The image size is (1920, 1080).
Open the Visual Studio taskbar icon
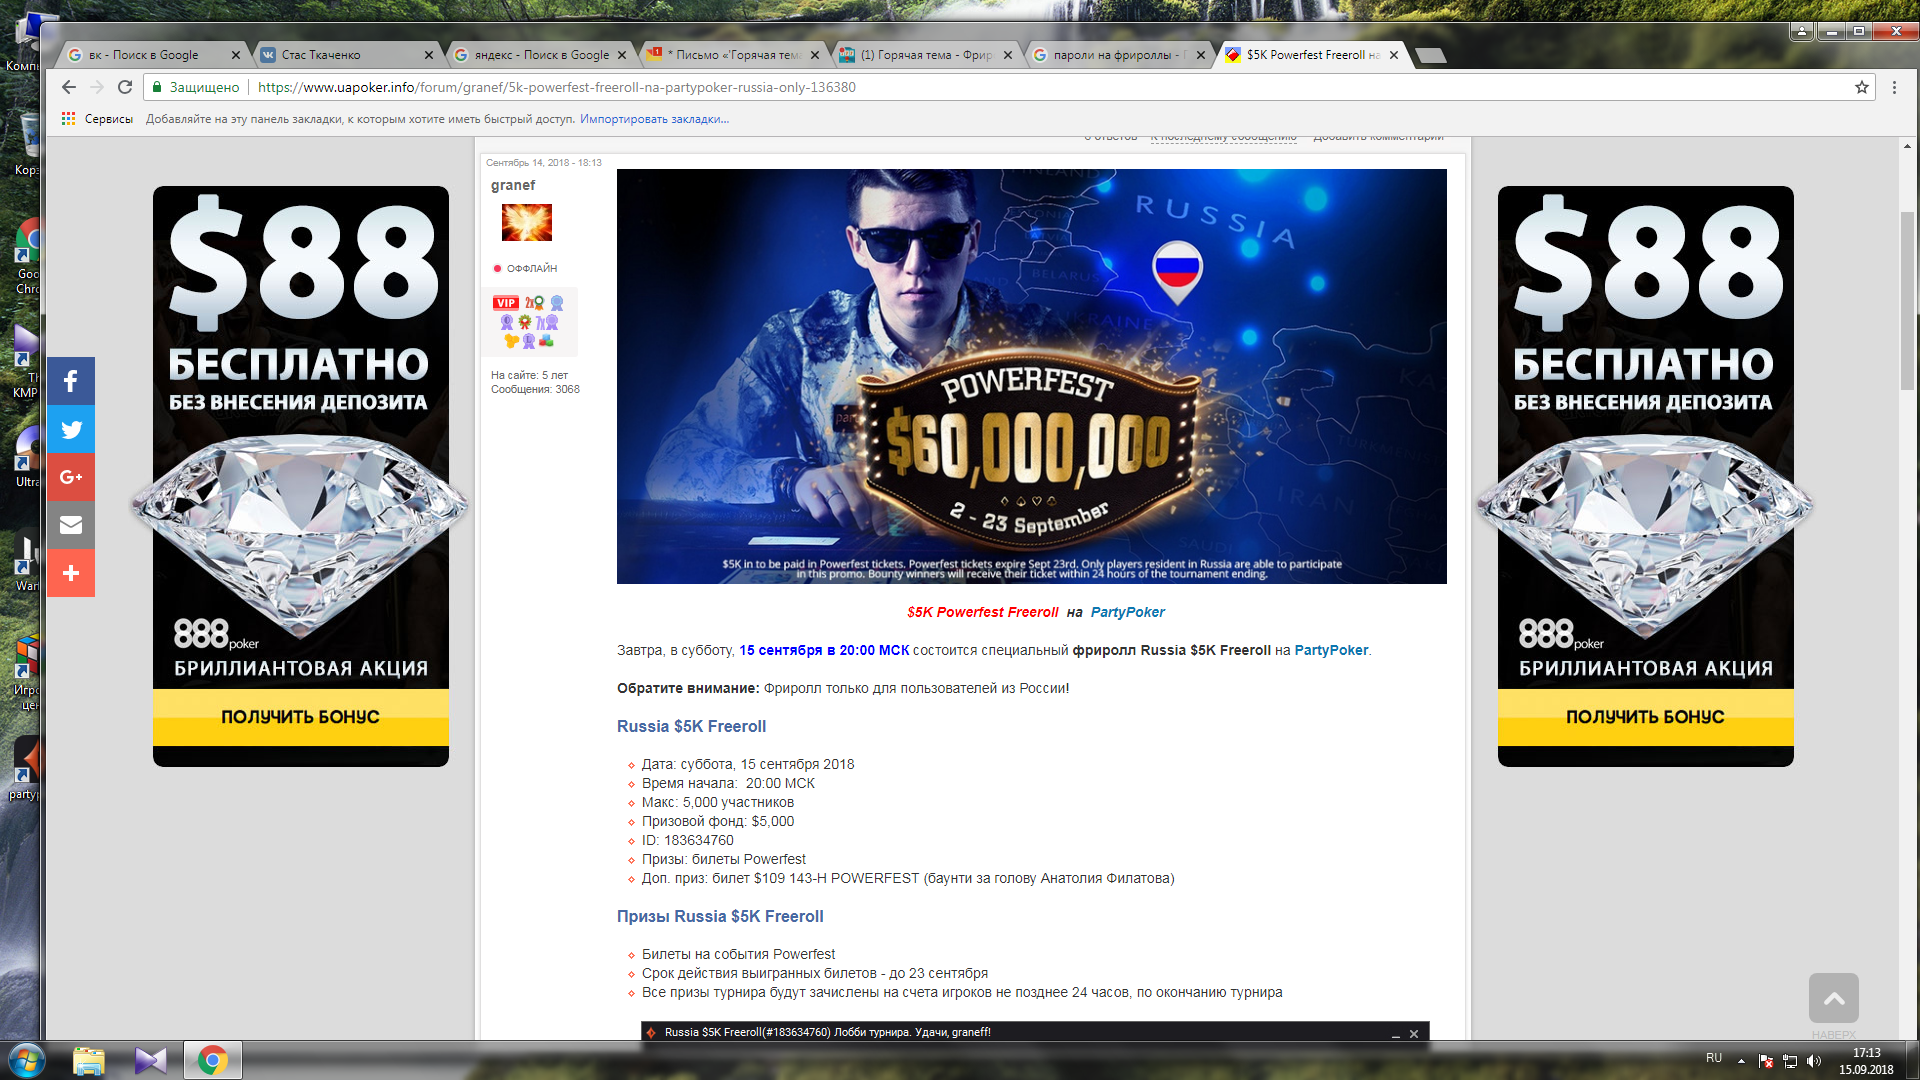(151, 1060)
